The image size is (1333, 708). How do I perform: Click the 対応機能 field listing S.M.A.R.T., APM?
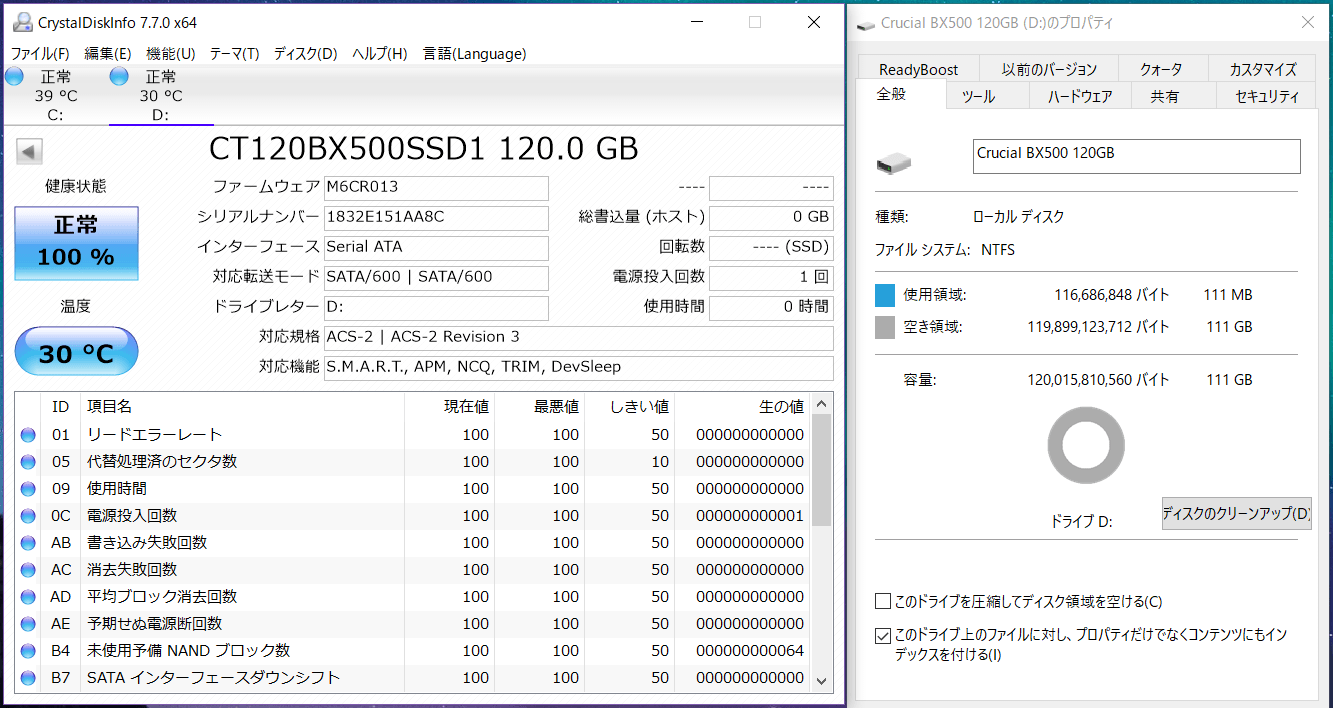coord(579,368)
